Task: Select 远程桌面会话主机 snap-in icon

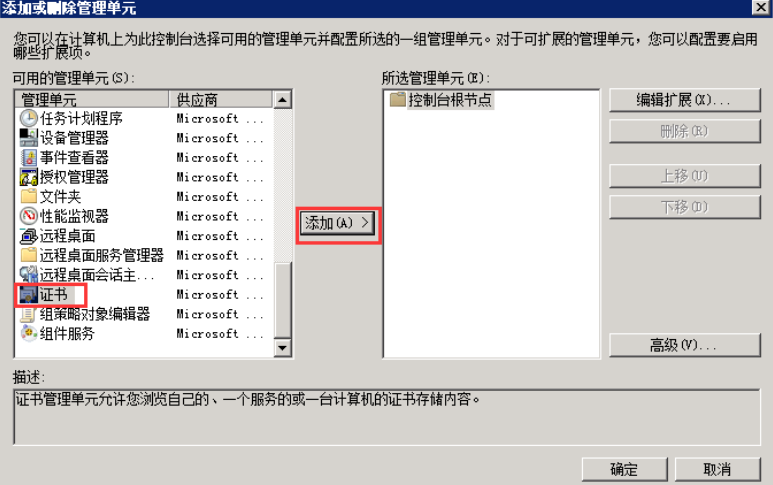Action: pyautogui.click(x=29, y=275)
